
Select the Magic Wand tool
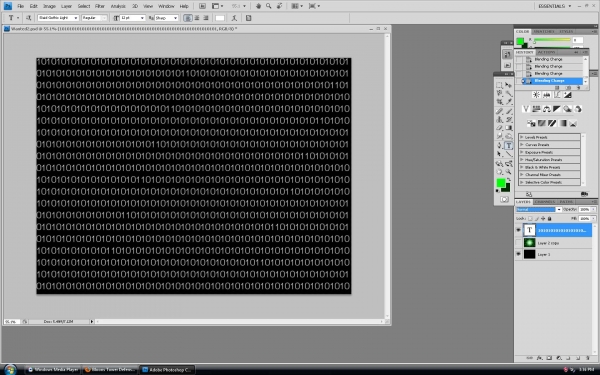(509, 93)
